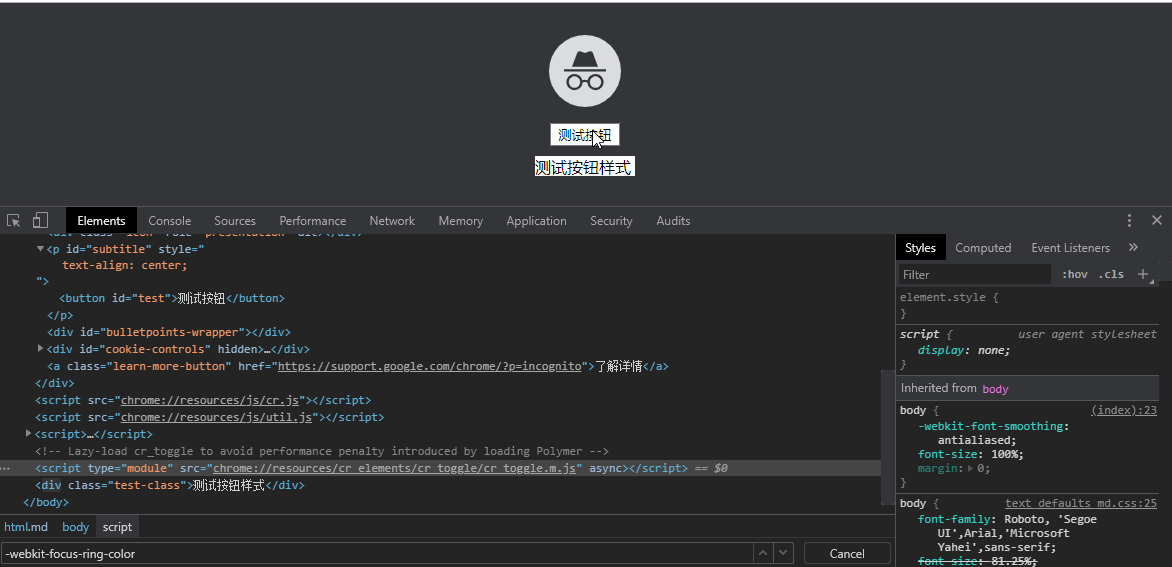1172x567 pixels.
Task: Focus the -webkit-focus-ring-color search field
Action: (376, 554)
